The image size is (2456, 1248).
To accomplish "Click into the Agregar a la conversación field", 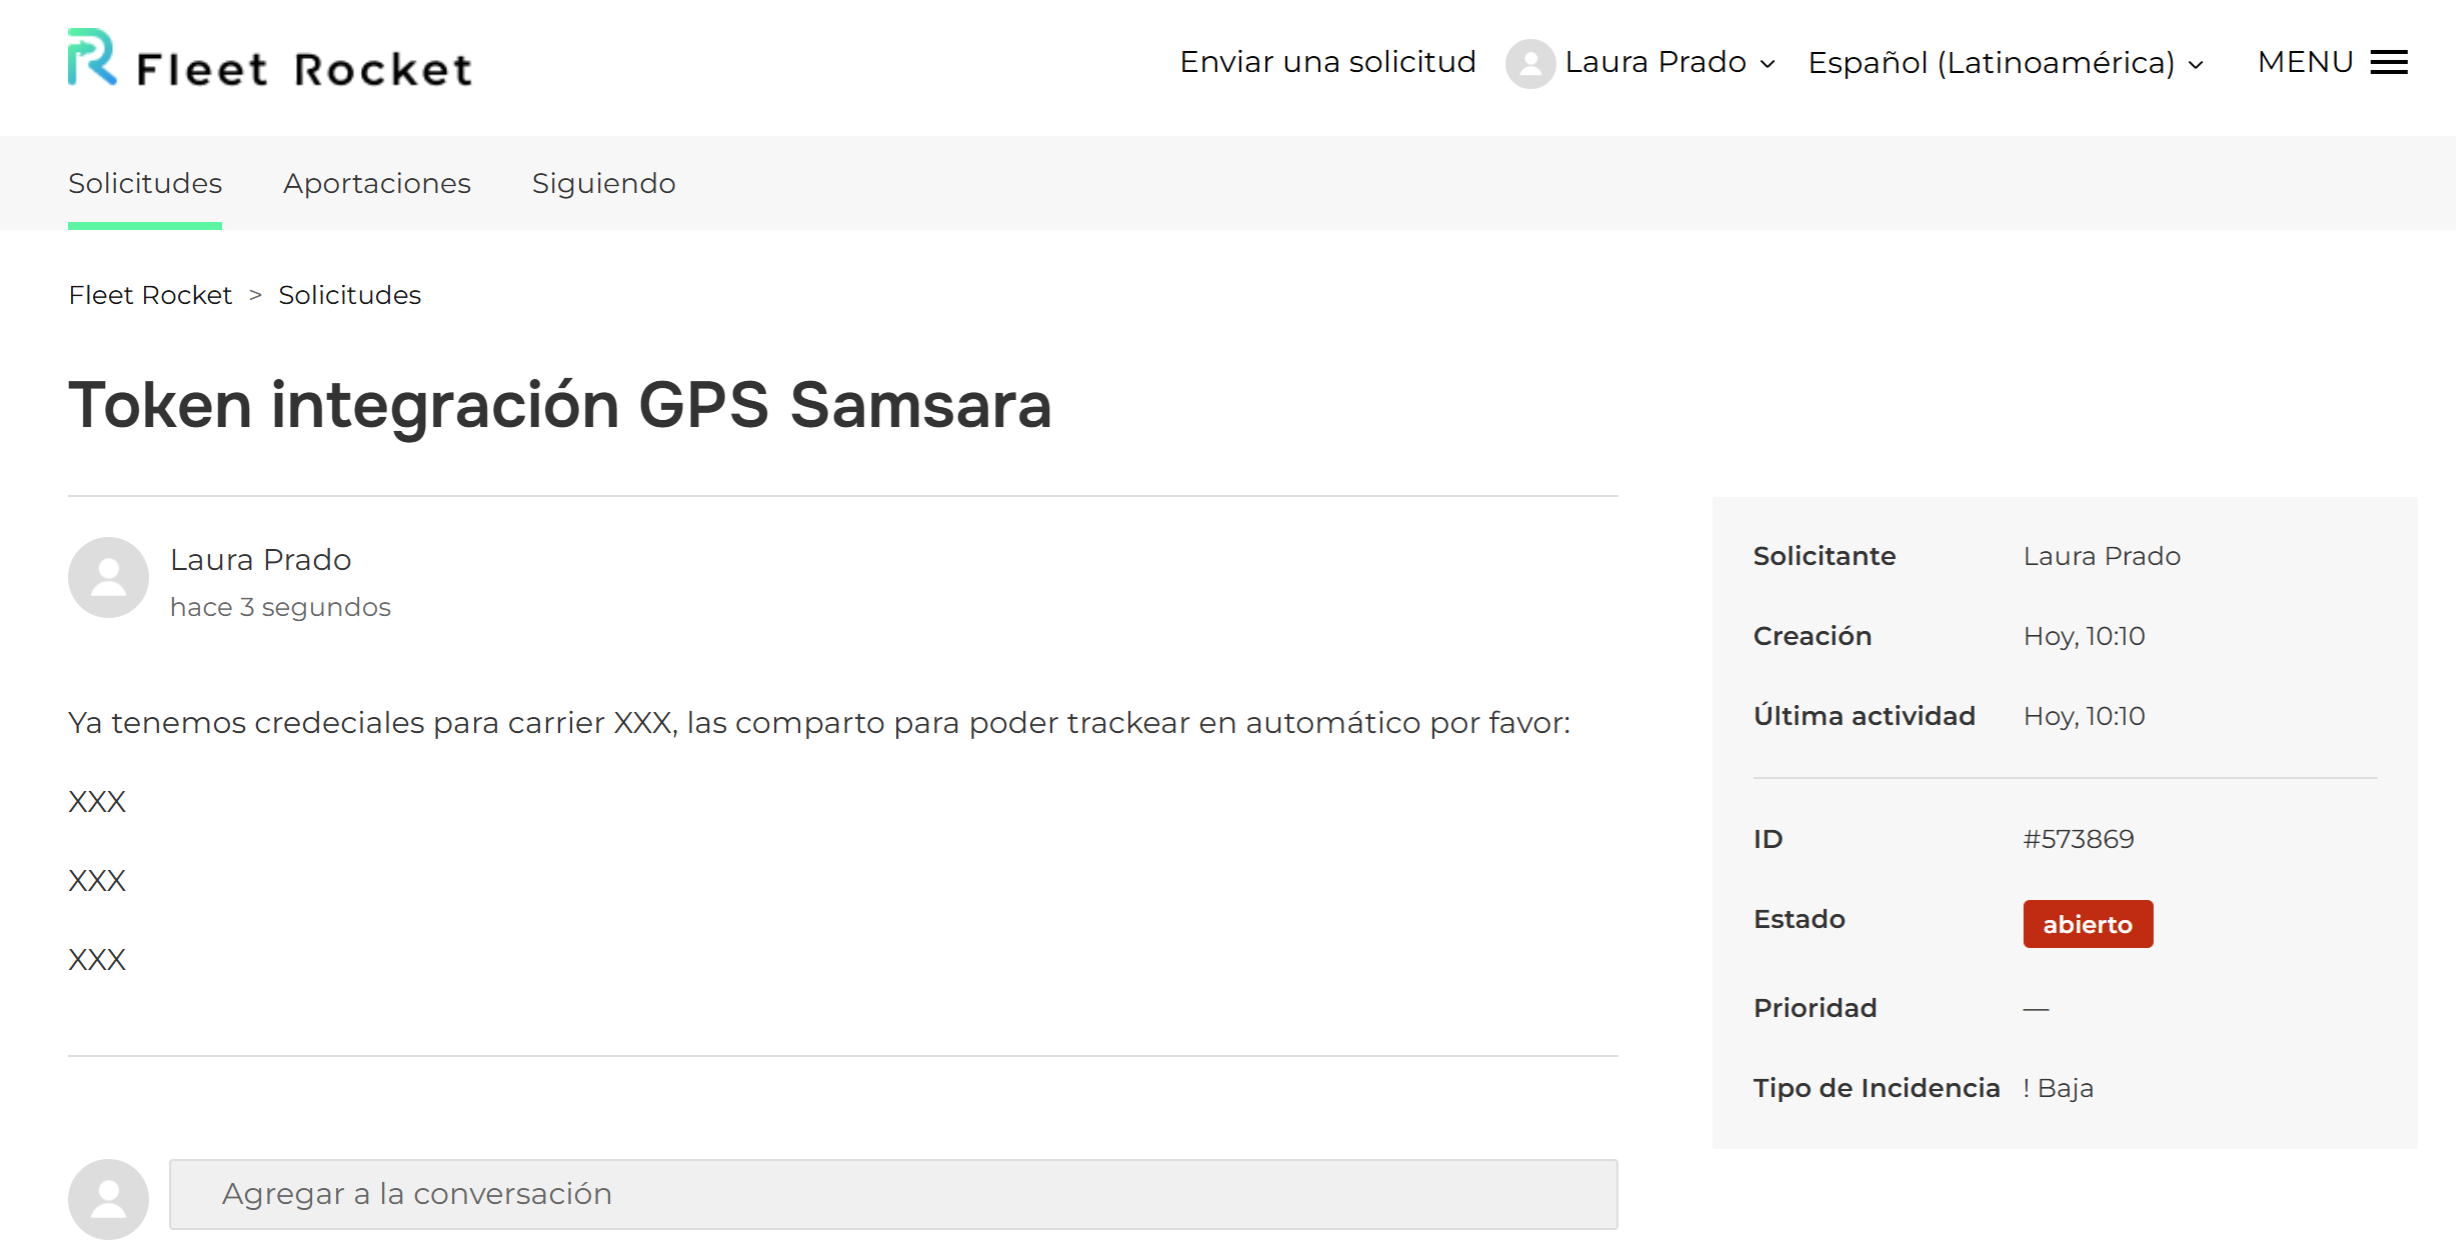I will (893, 1194).
